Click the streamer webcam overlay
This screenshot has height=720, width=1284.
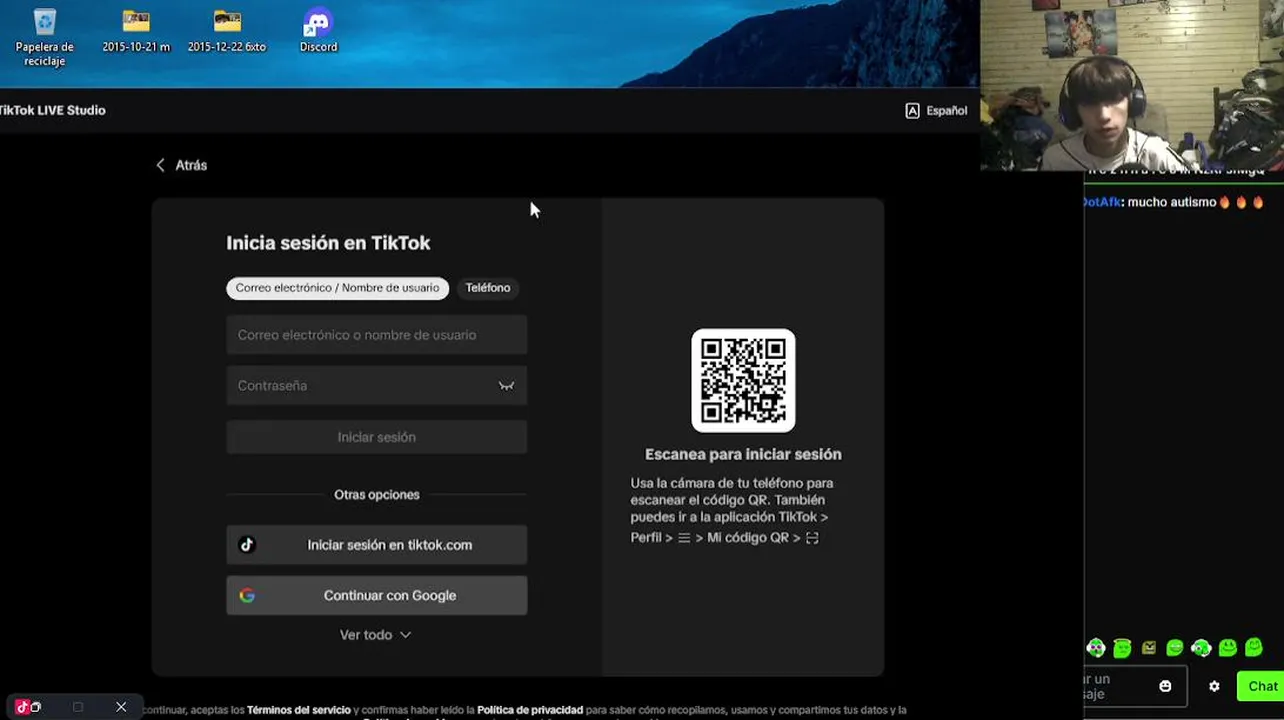[1132, 86]
